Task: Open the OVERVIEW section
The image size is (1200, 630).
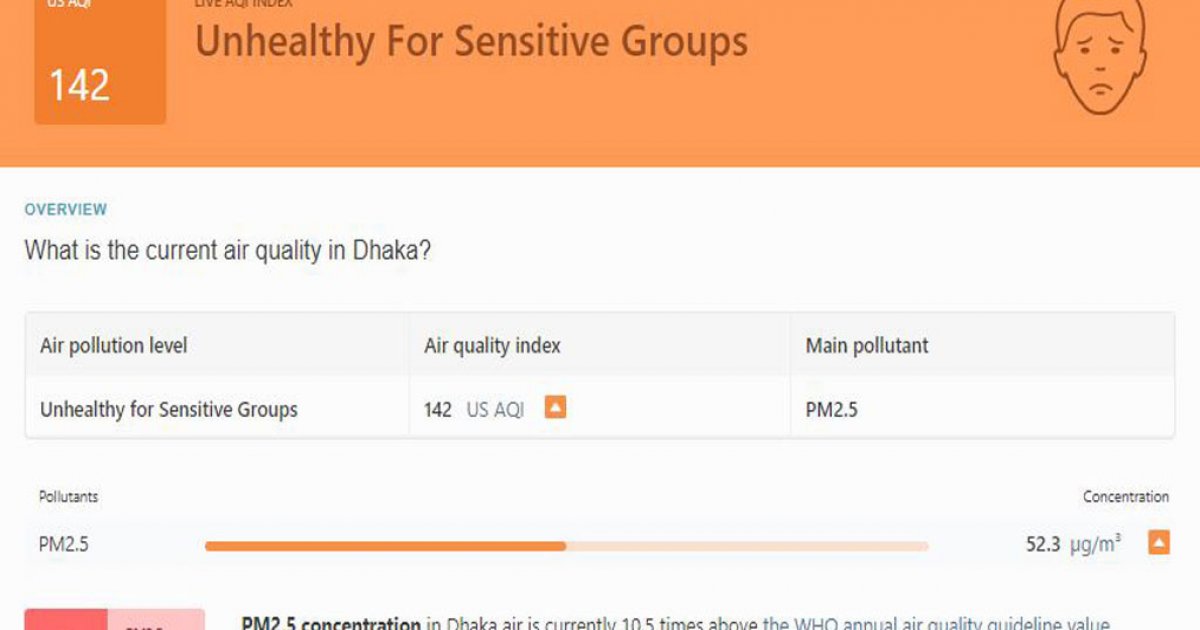Action: coord(65,210)
